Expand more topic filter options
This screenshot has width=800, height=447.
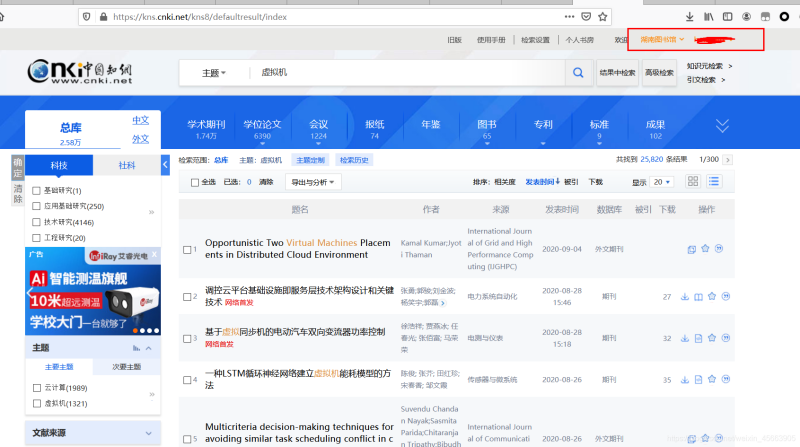click(152, 394)
